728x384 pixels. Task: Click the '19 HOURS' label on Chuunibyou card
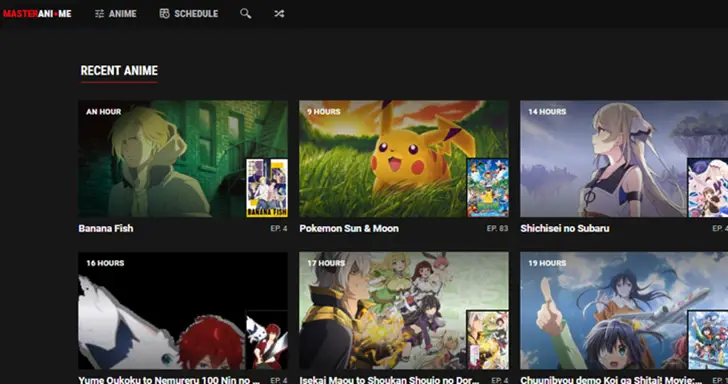point(547,263)
